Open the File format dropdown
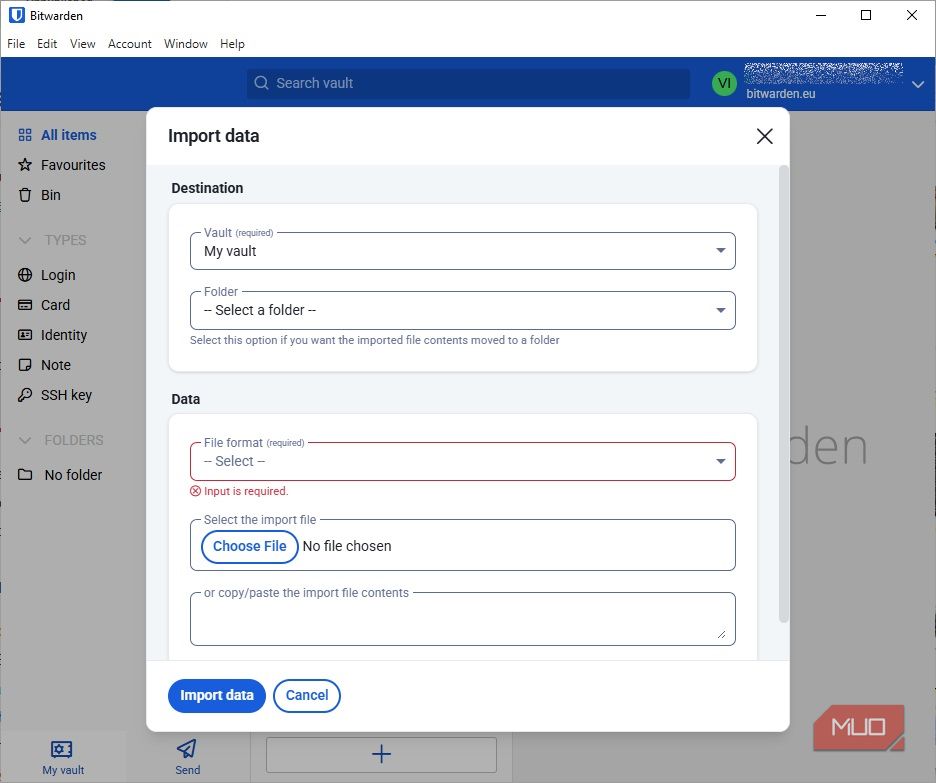Screen dimensions: 936x783 [463, 461]
